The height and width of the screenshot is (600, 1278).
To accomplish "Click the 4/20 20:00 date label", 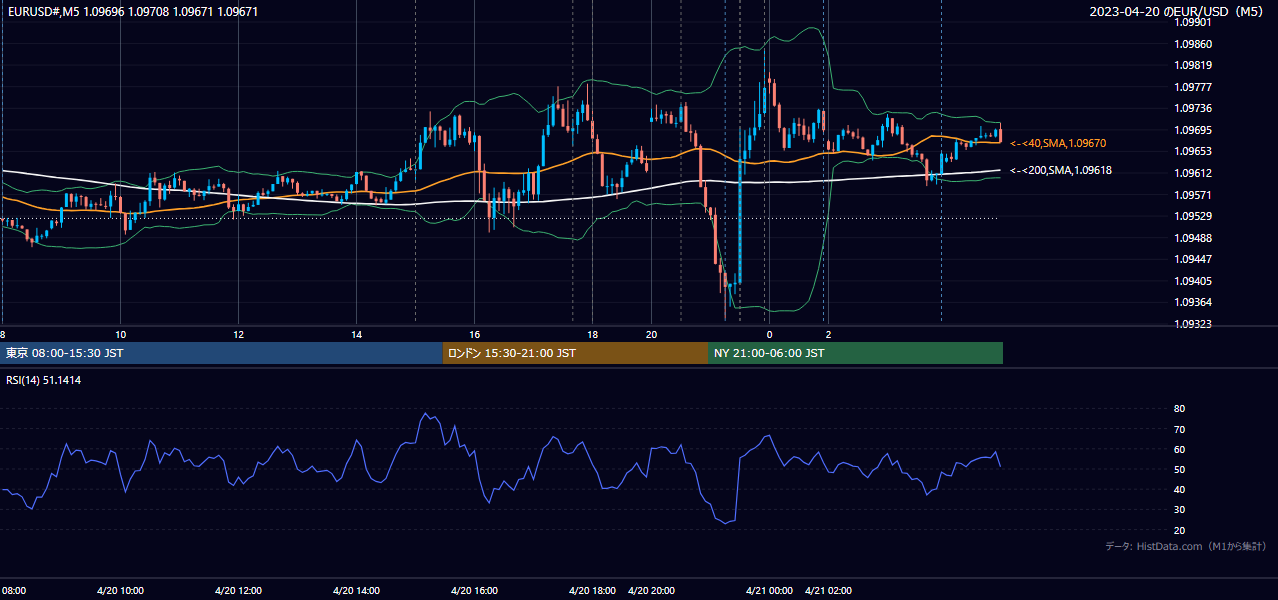I will (652, 591).
